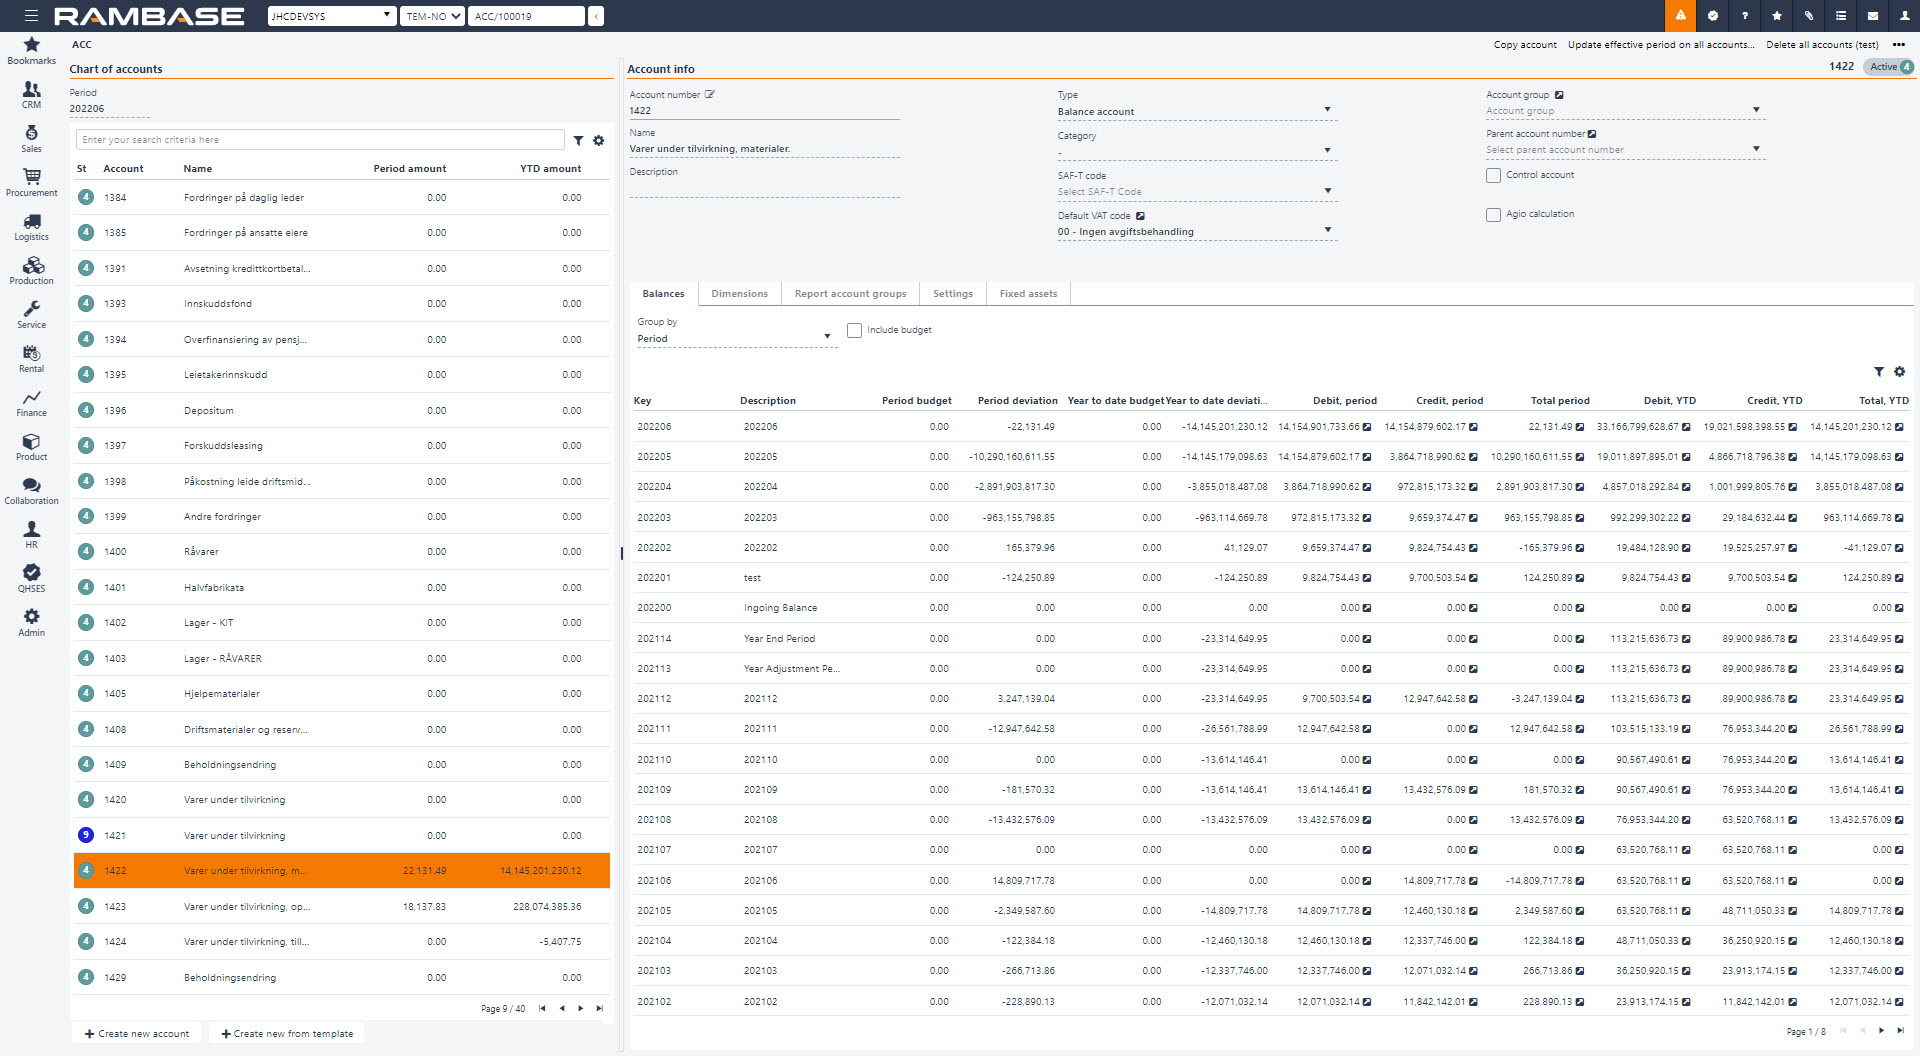This screenshot has height=1056, width=1920.
Task: Open the Logistics module
Action: coord(32,227)
